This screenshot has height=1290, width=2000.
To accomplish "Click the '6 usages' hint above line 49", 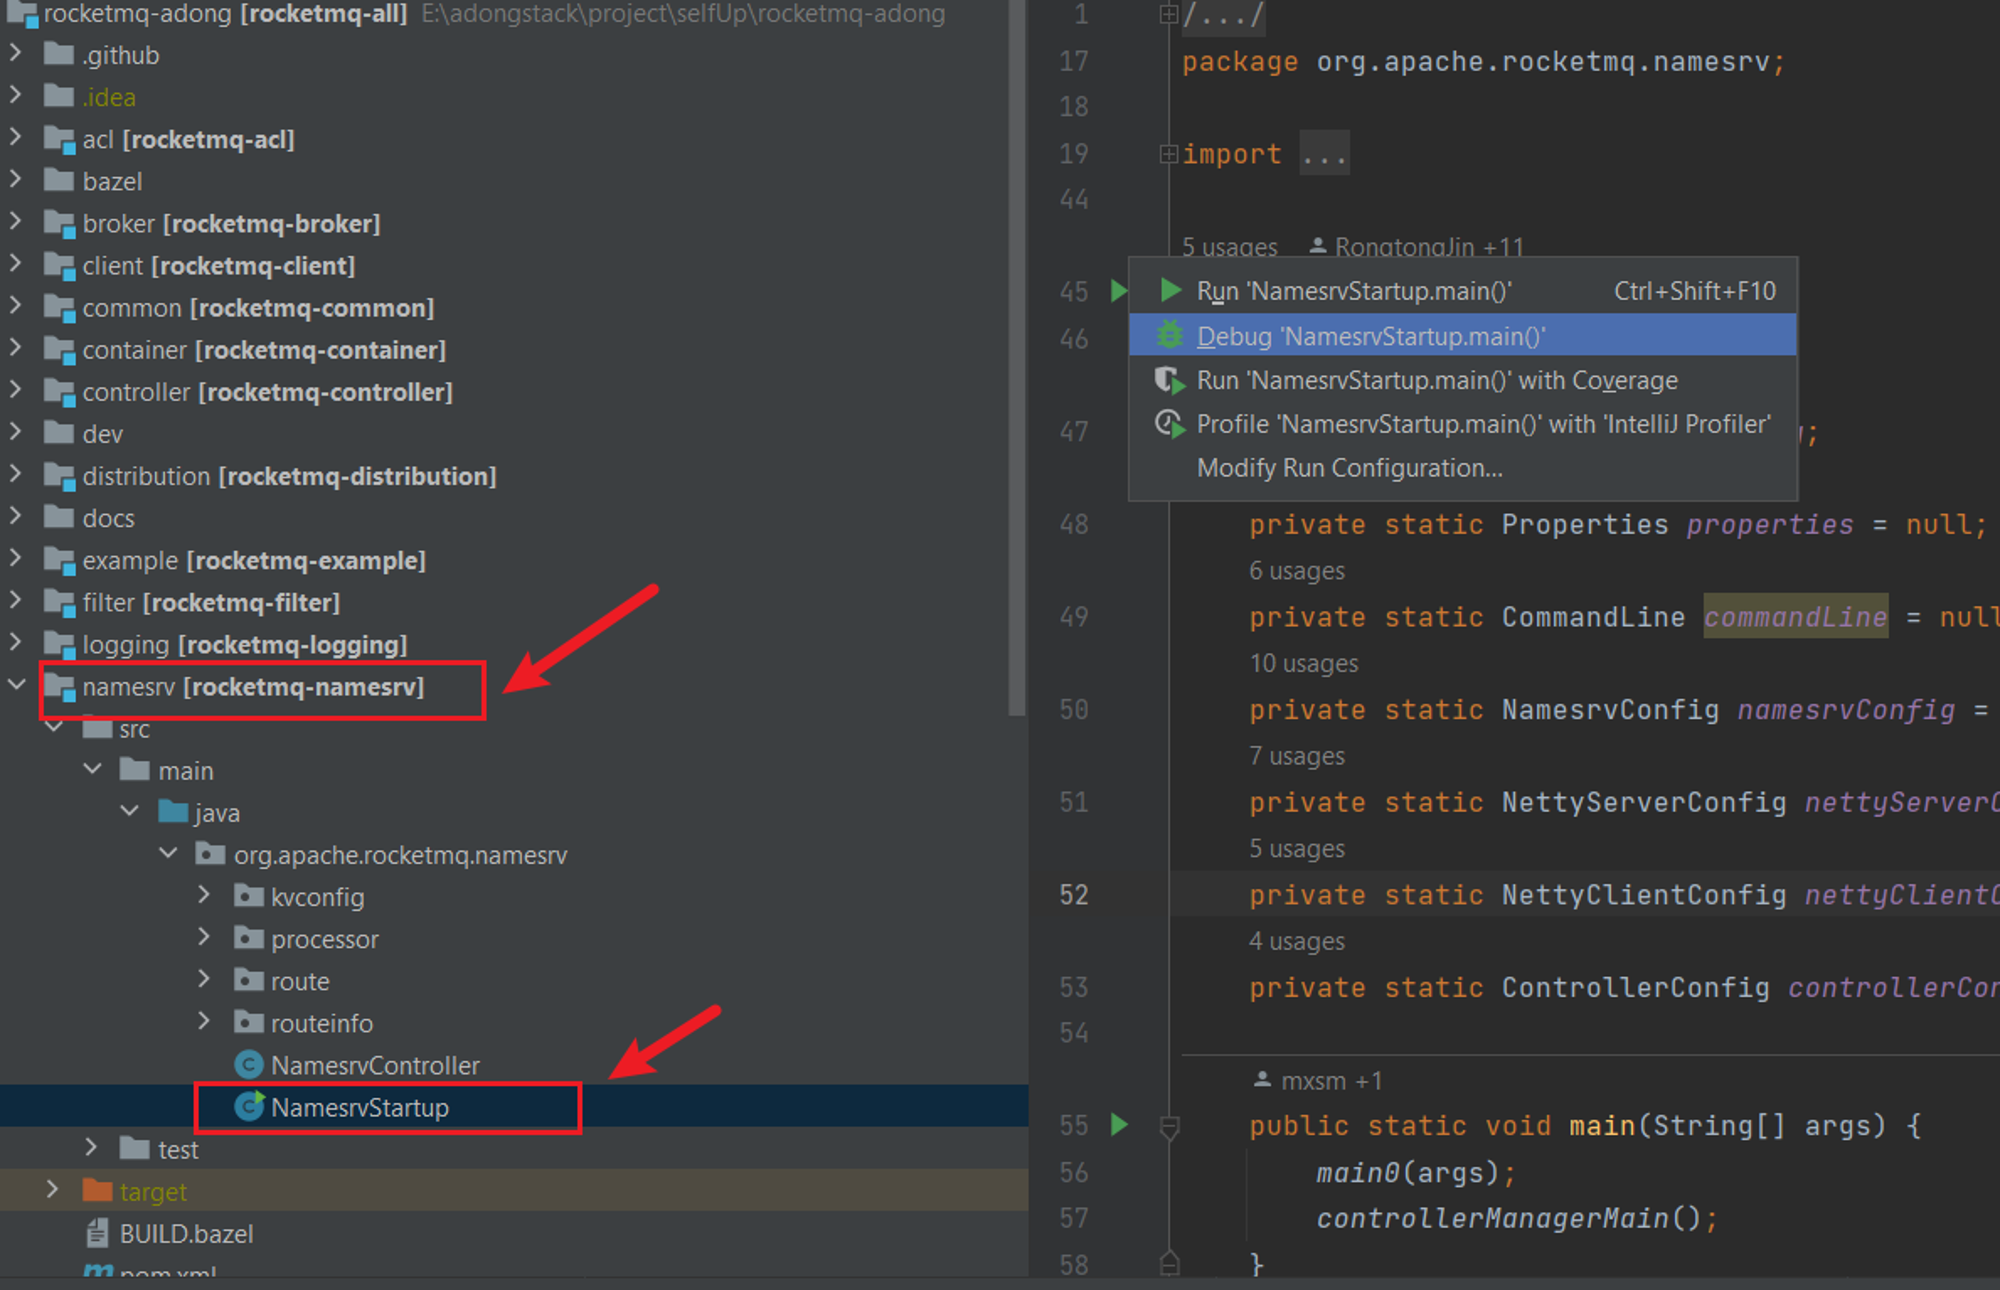I will [1296, 570].
